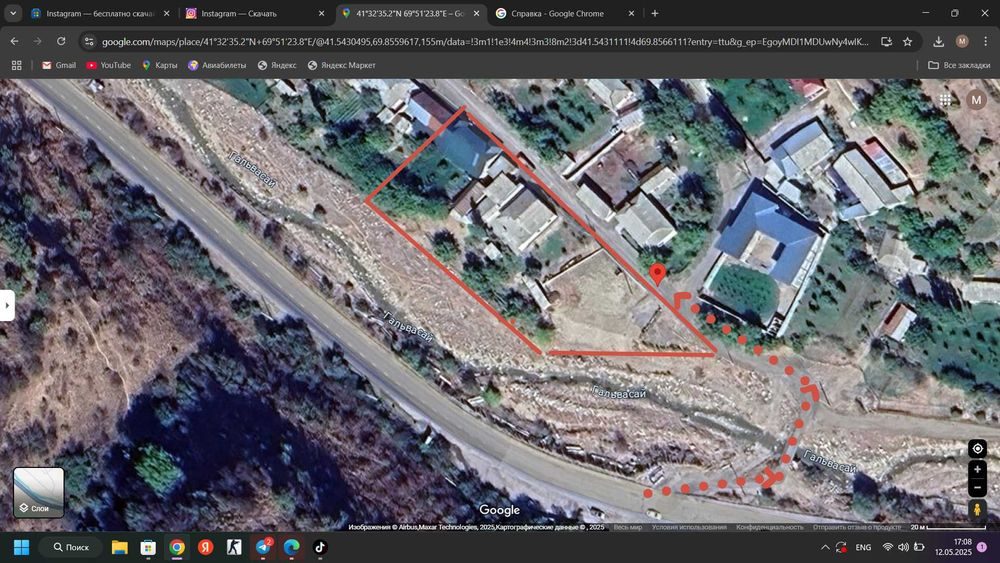Open the tab search dropdown arrow

13,13
